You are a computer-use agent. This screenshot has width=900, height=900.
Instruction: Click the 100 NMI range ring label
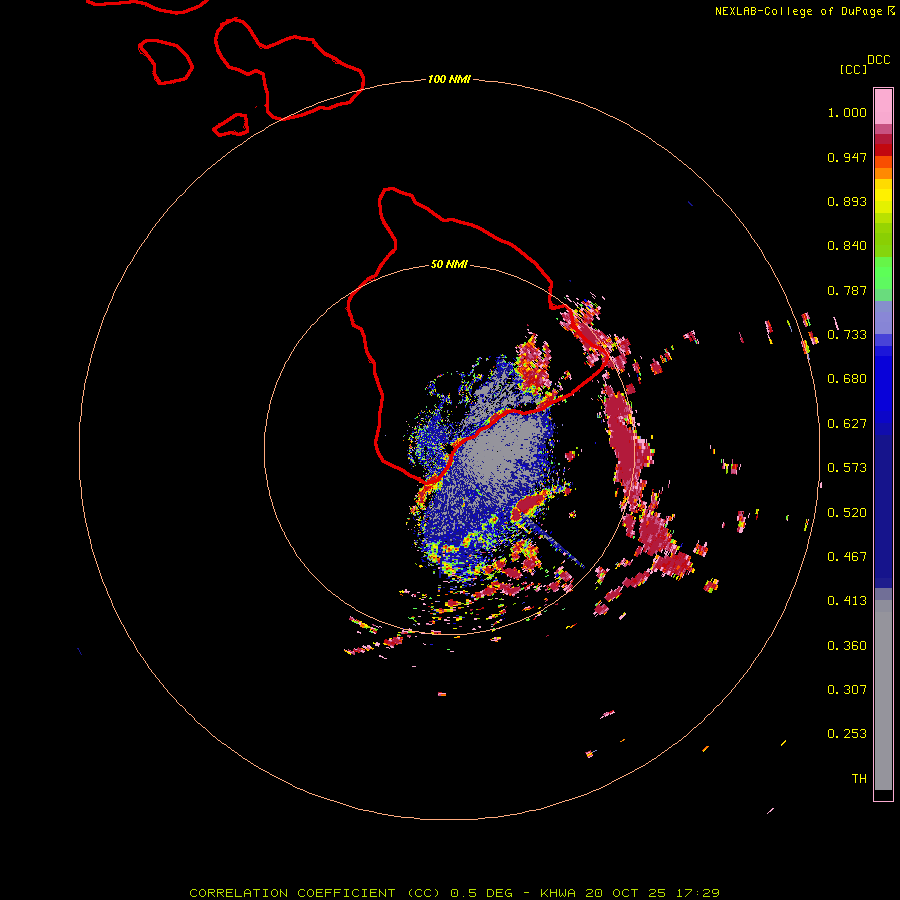pos(449,79)
